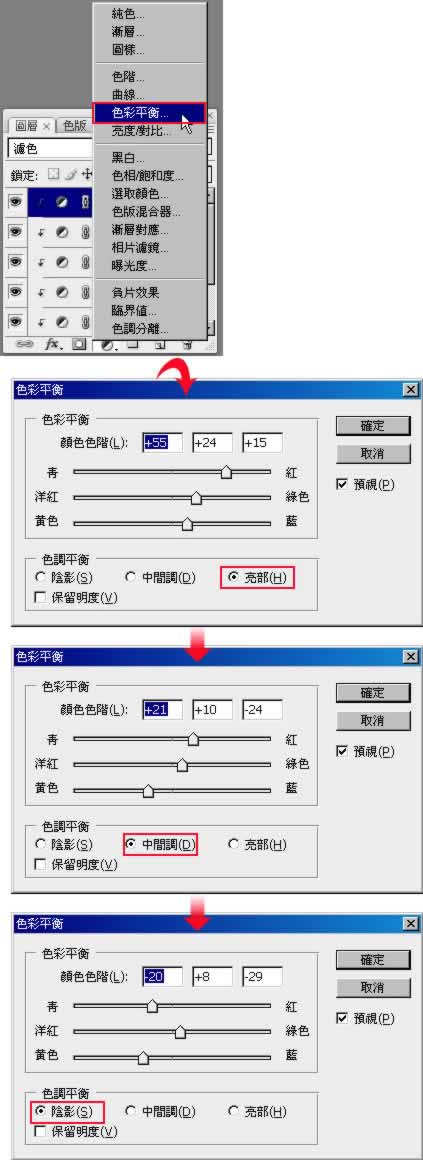The width and height of the screenshot is (423, 1160).
Task: Click the lock image pixels brush icon
Action: [70, 174]
